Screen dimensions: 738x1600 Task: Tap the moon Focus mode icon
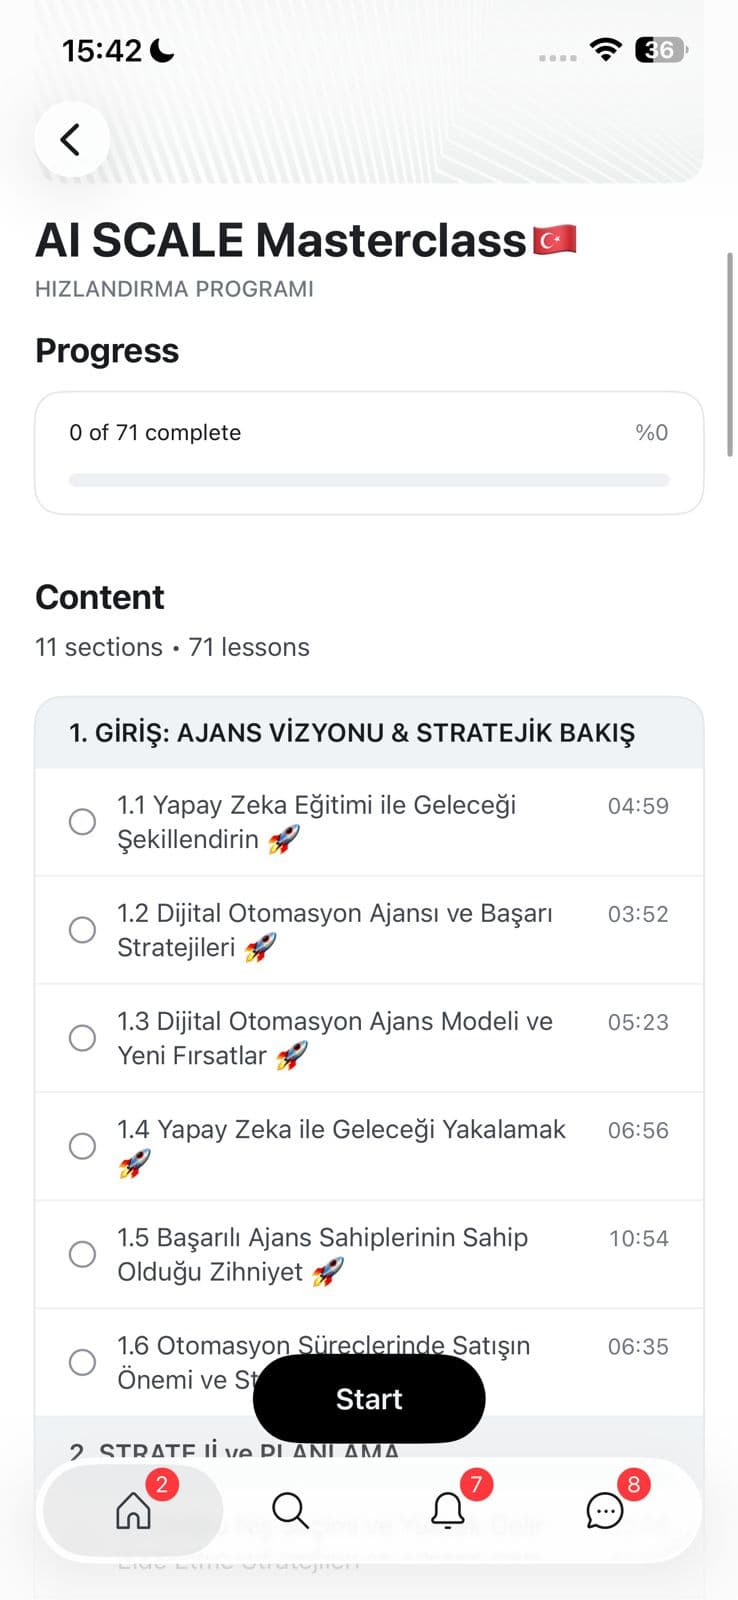click(161, 50)
